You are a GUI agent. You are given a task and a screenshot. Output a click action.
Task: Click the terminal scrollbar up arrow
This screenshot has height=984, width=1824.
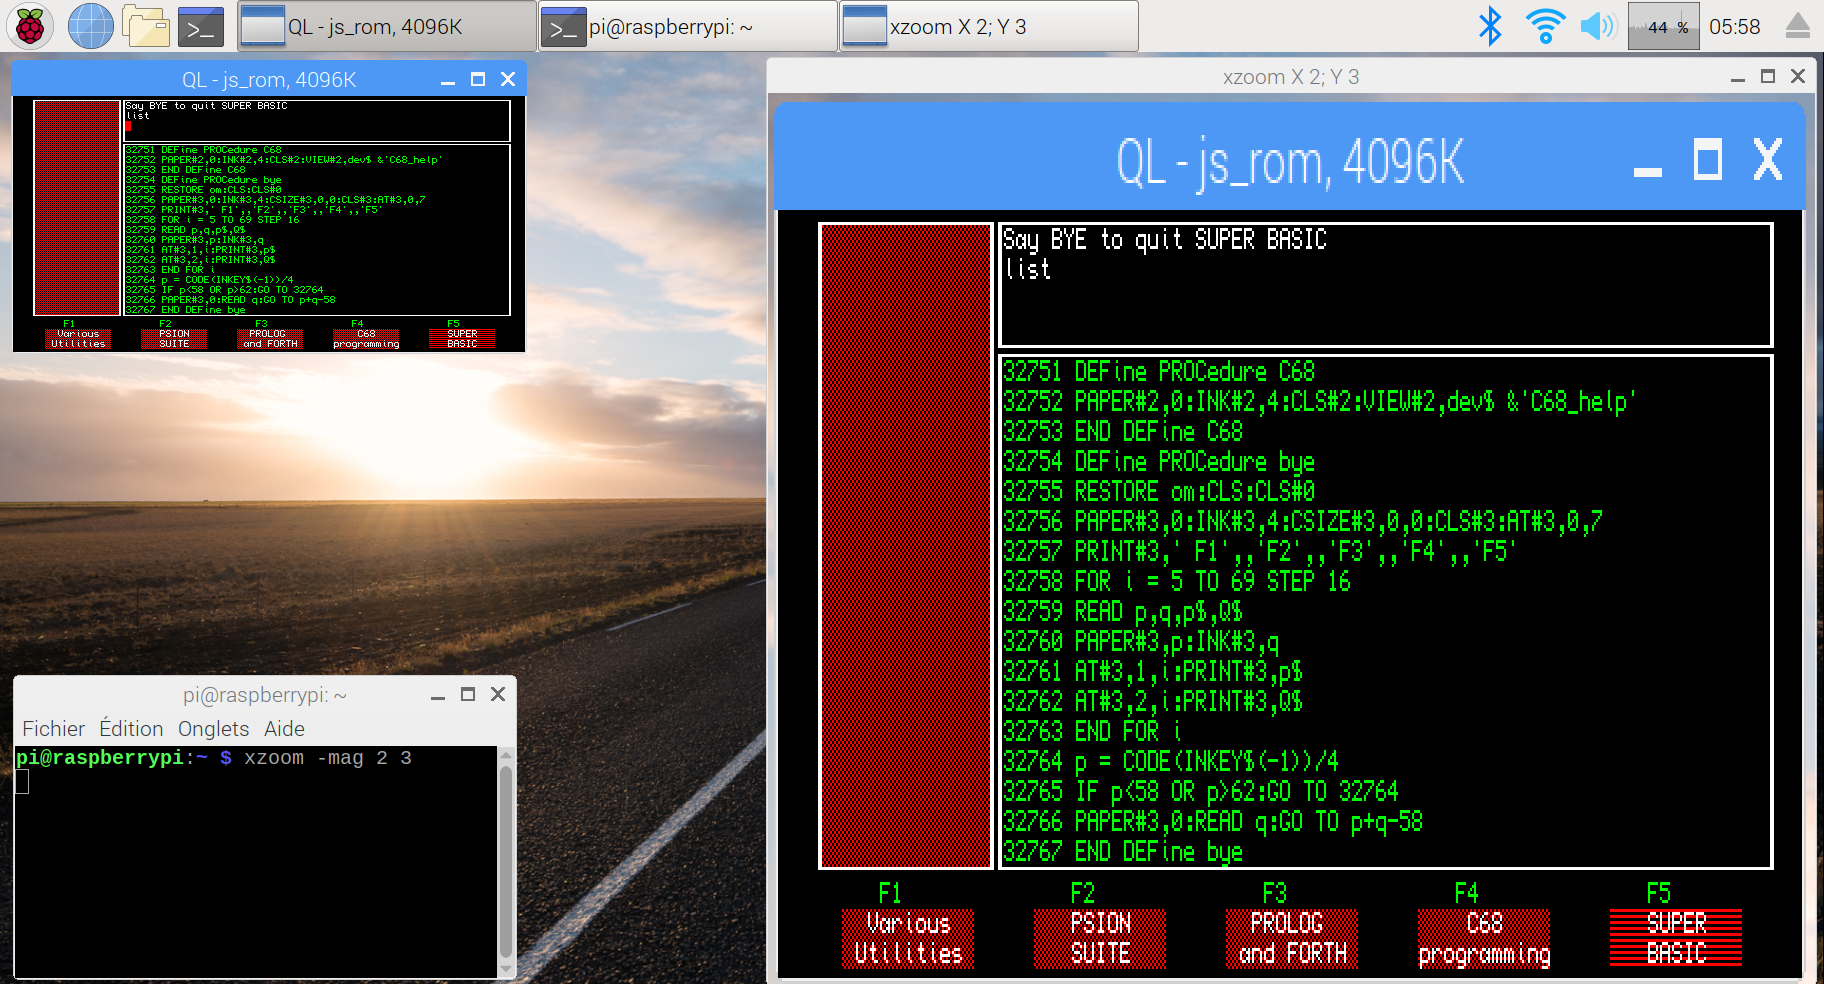pyautogui.click(x=506, y=754)
